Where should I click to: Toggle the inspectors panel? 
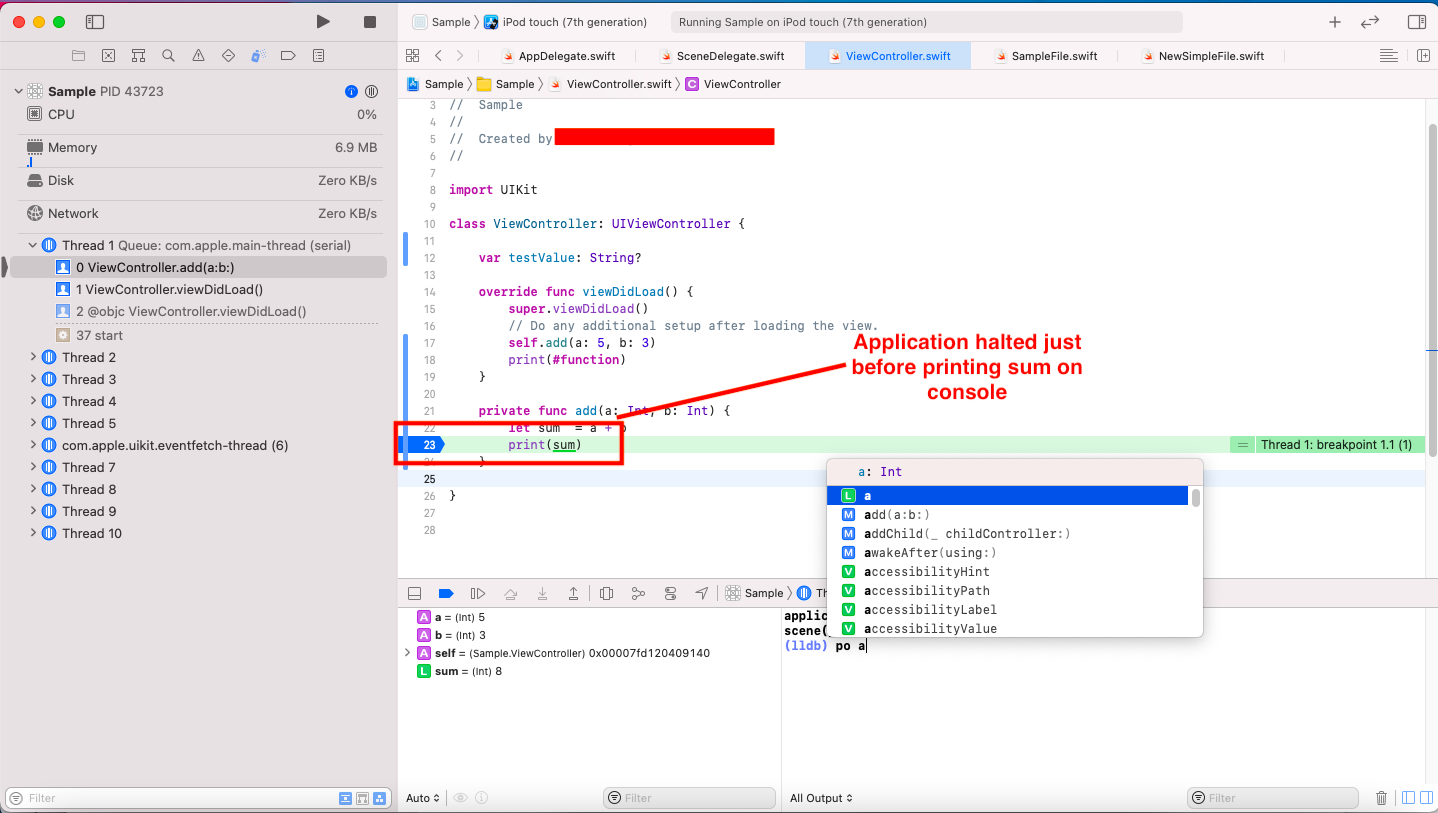pos(1416,22)
